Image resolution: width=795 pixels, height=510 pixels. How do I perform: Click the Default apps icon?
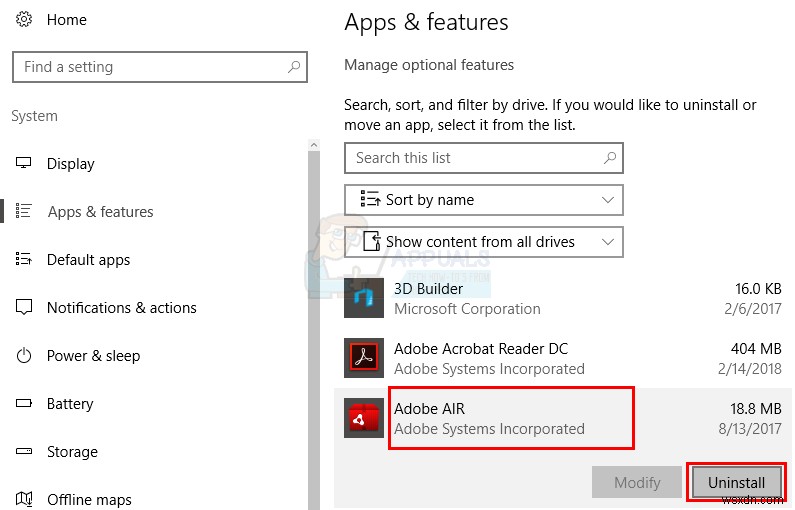pyautogui.click(x=23, y=259)
